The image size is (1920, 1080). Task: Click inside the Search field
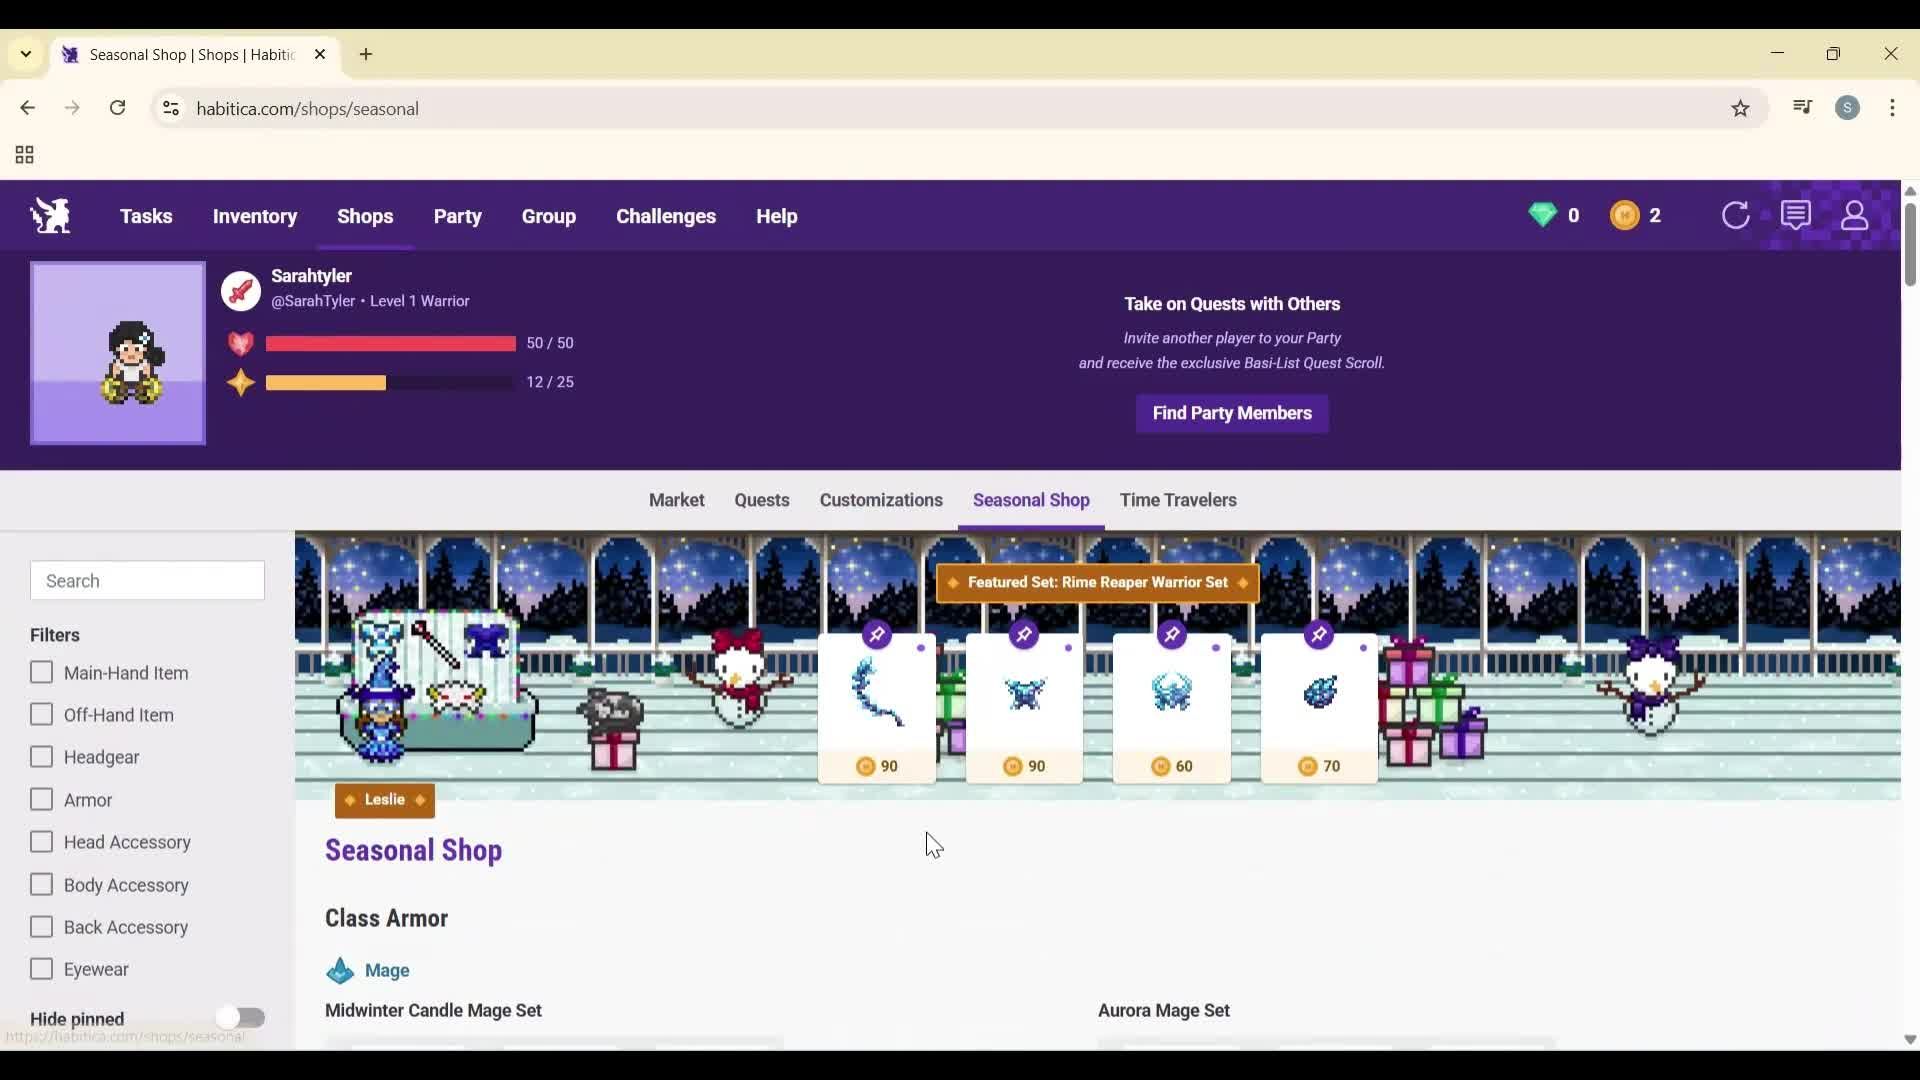tap(147, 580)
